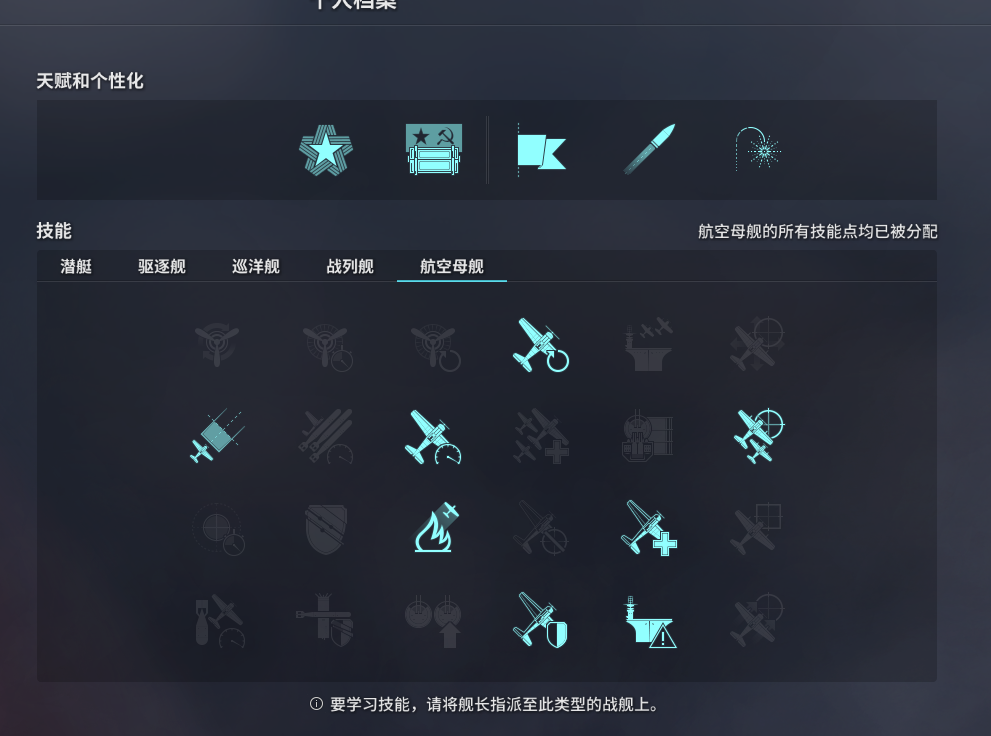Click the firework burst effect icon
The height and width of the screenshot is (736, 991).
click(758, 149)
